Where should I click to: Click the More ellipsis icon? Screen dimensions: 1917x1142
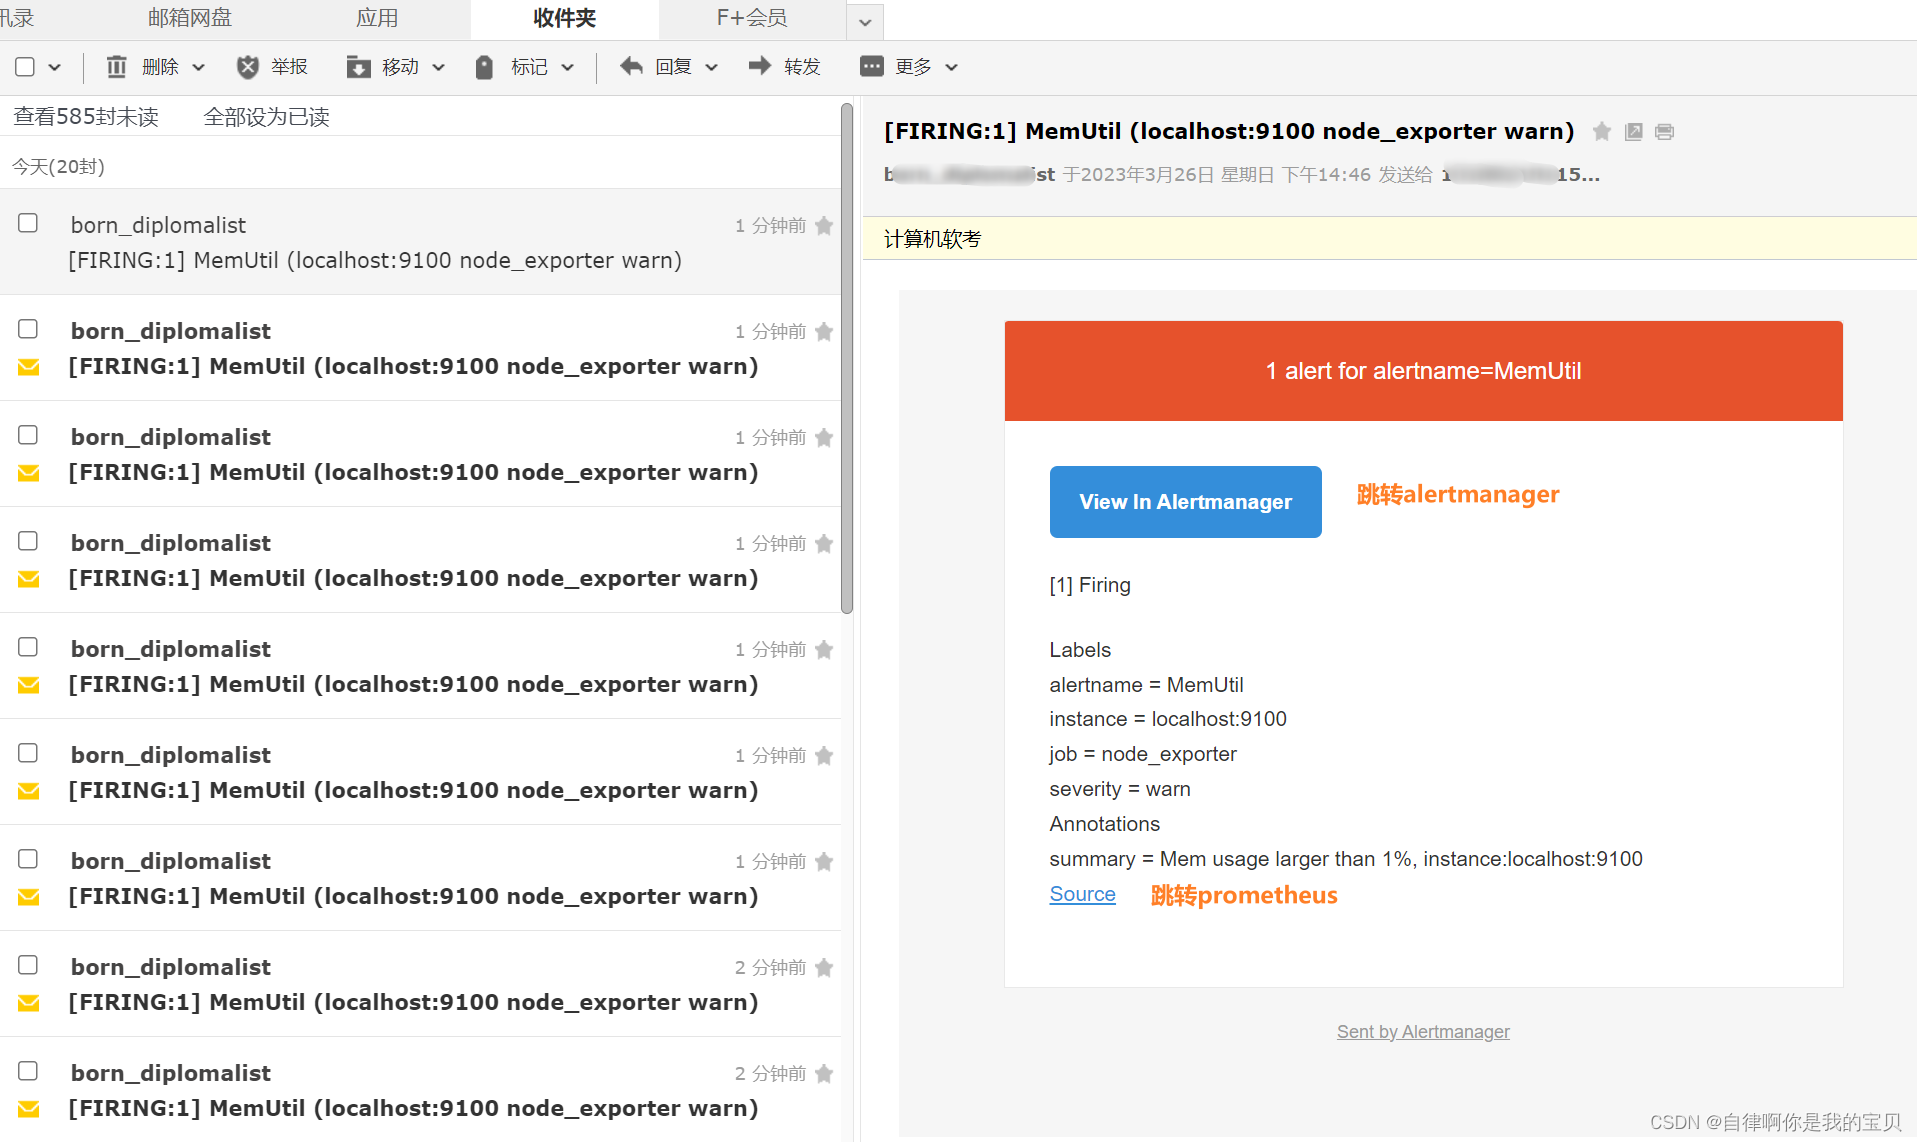tap(872, 66)
